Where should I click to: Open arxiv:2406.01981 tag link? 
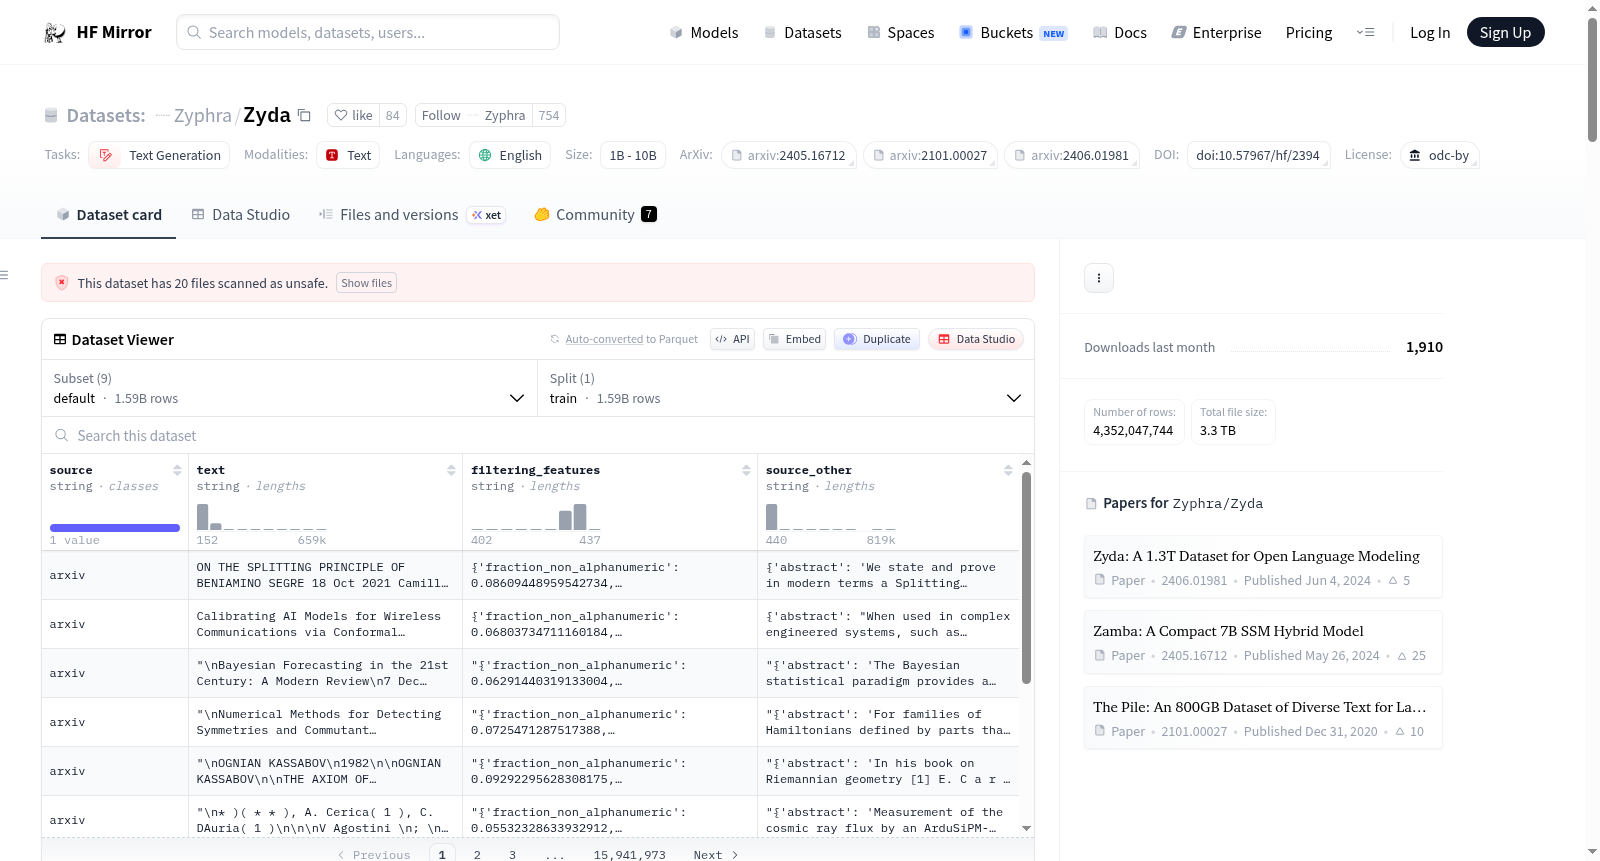1072,156
